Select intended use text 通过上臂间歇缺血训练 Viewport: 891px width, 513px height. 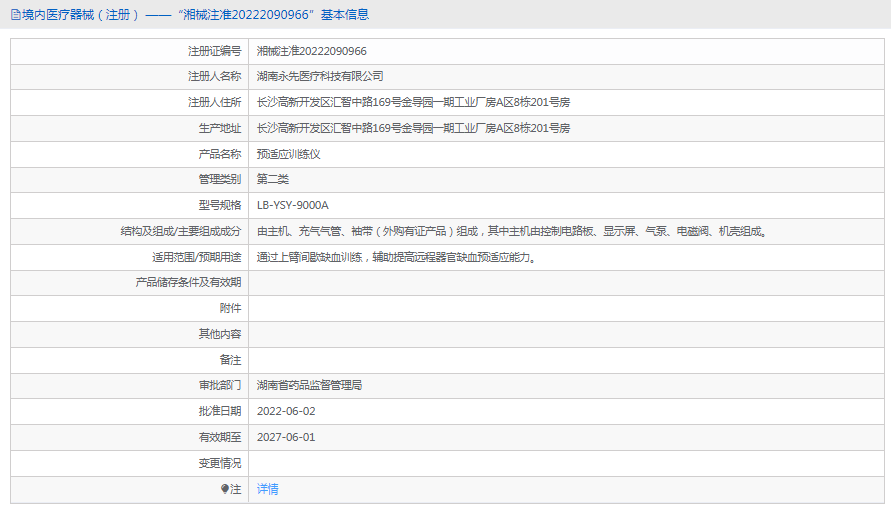[x=397, y=257]
